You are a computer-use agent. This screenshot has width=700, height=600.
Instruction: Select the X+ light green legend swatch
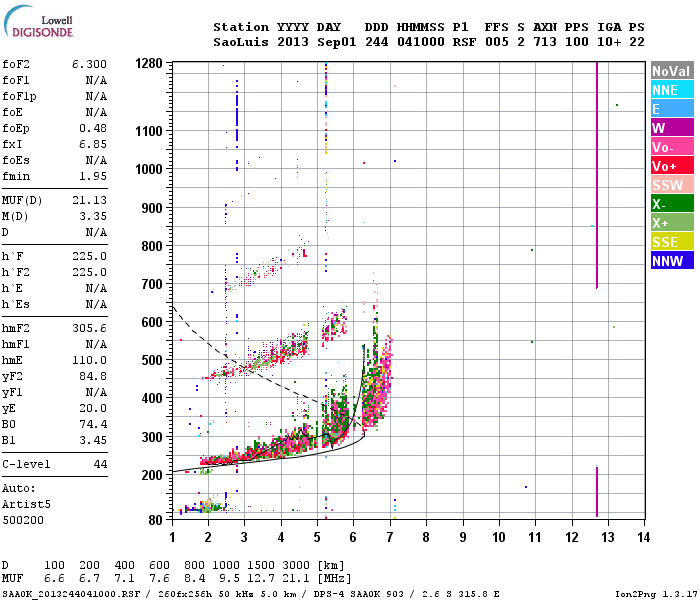click(672, 223)
